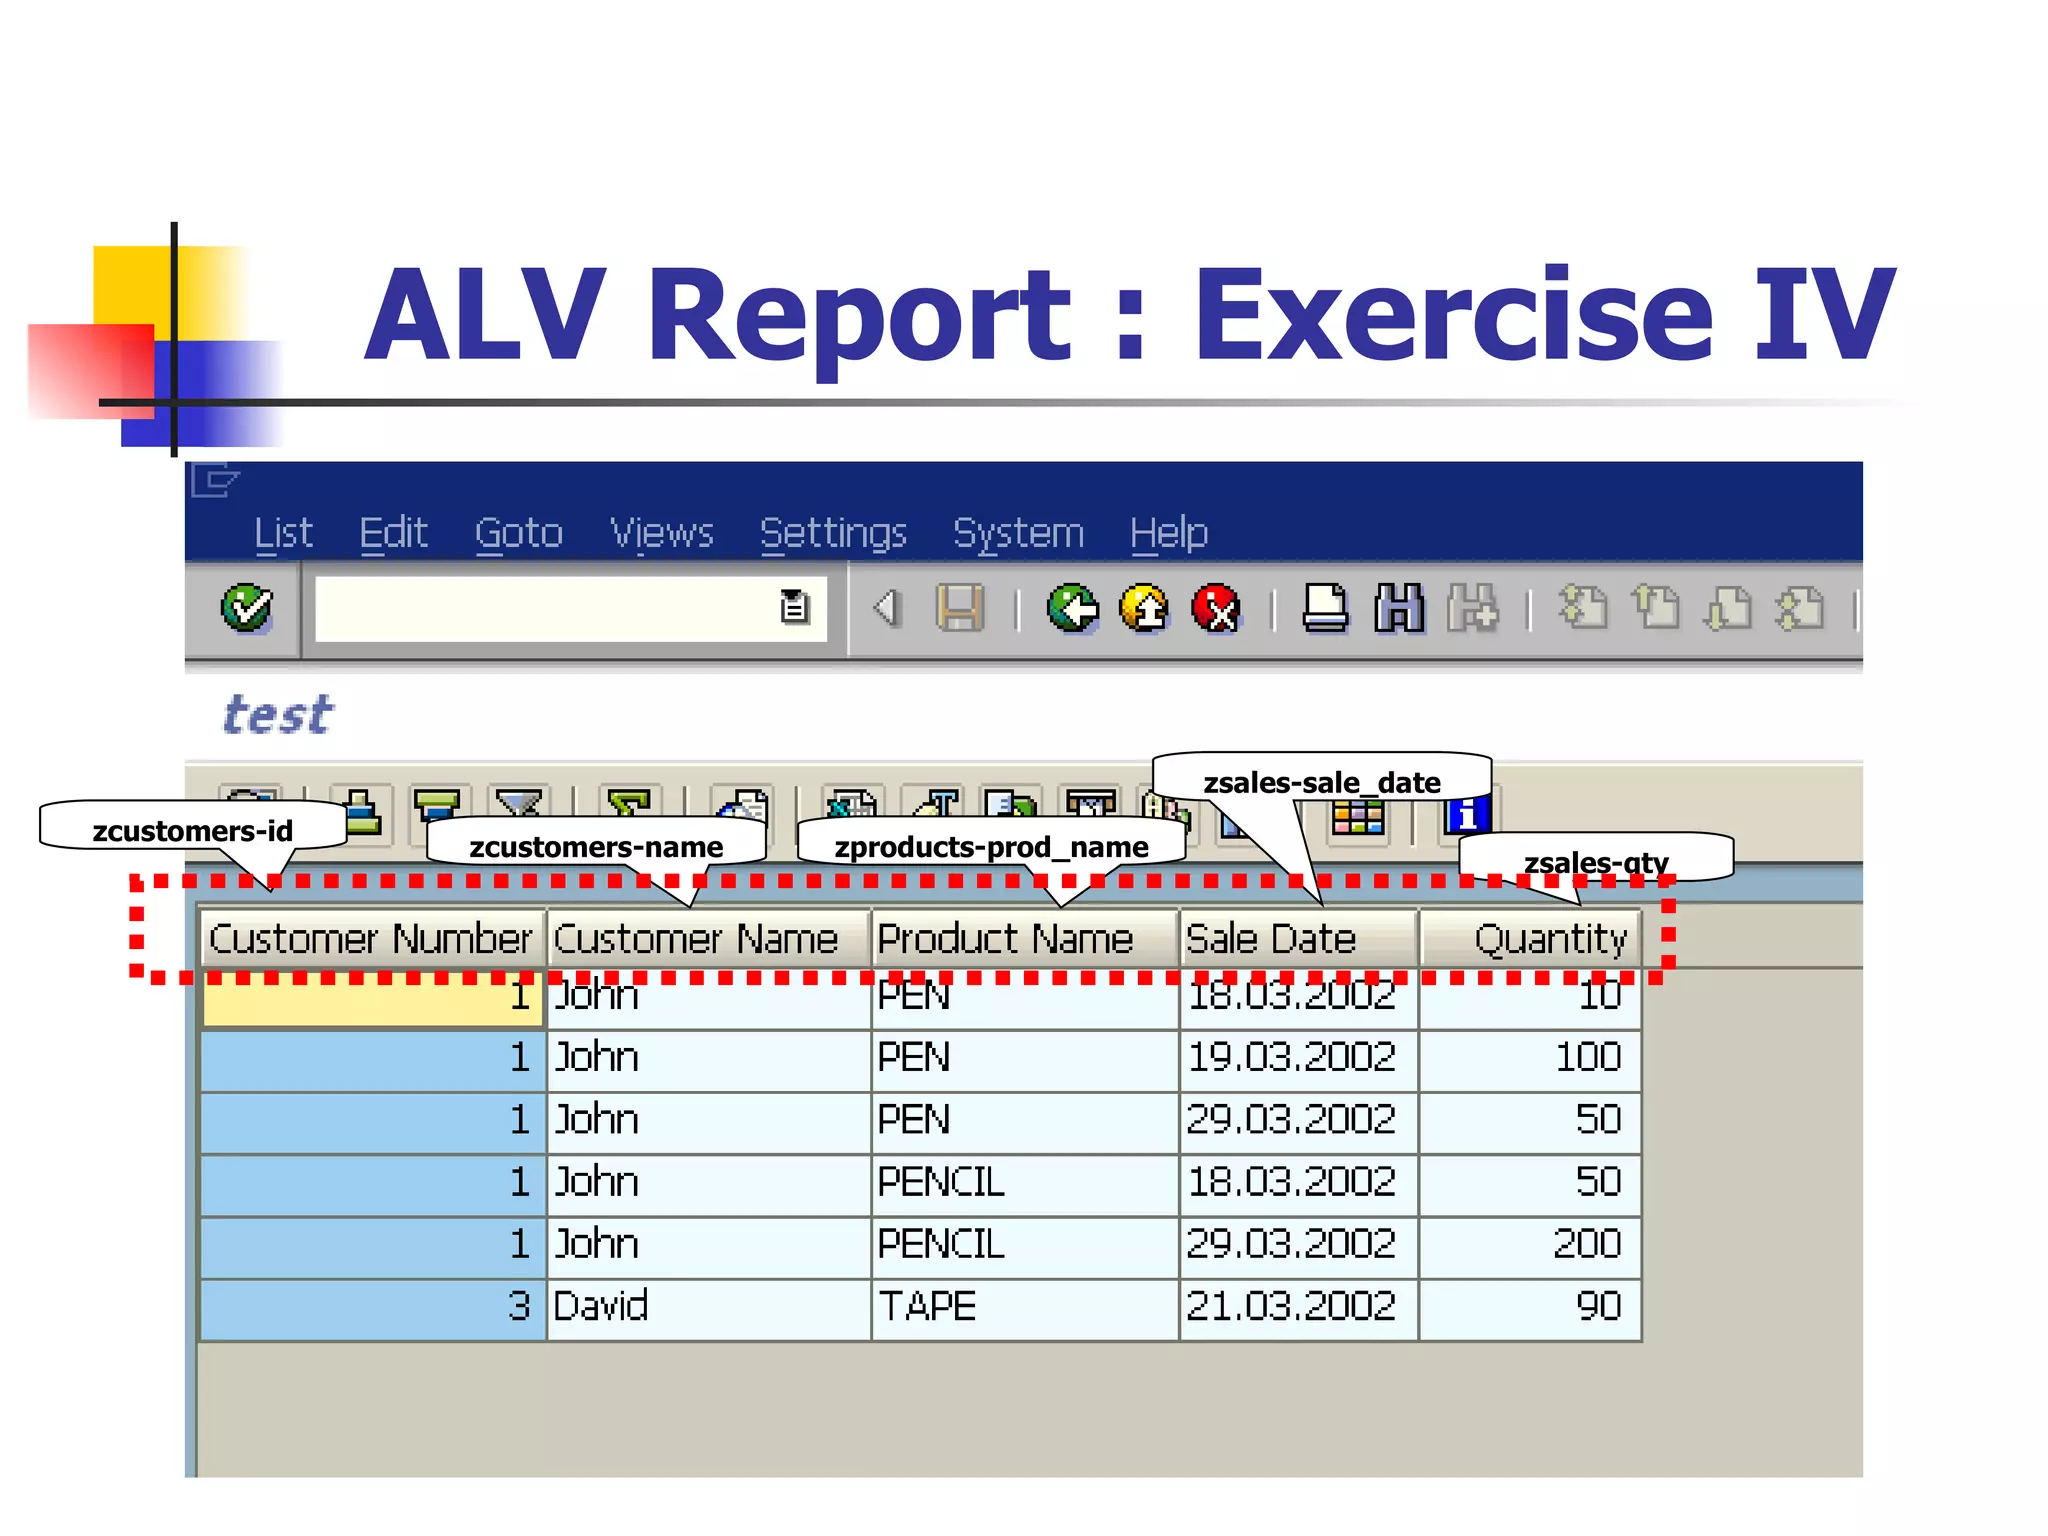
Task: Jump to the first page icon
Action: coord(1582,608)
